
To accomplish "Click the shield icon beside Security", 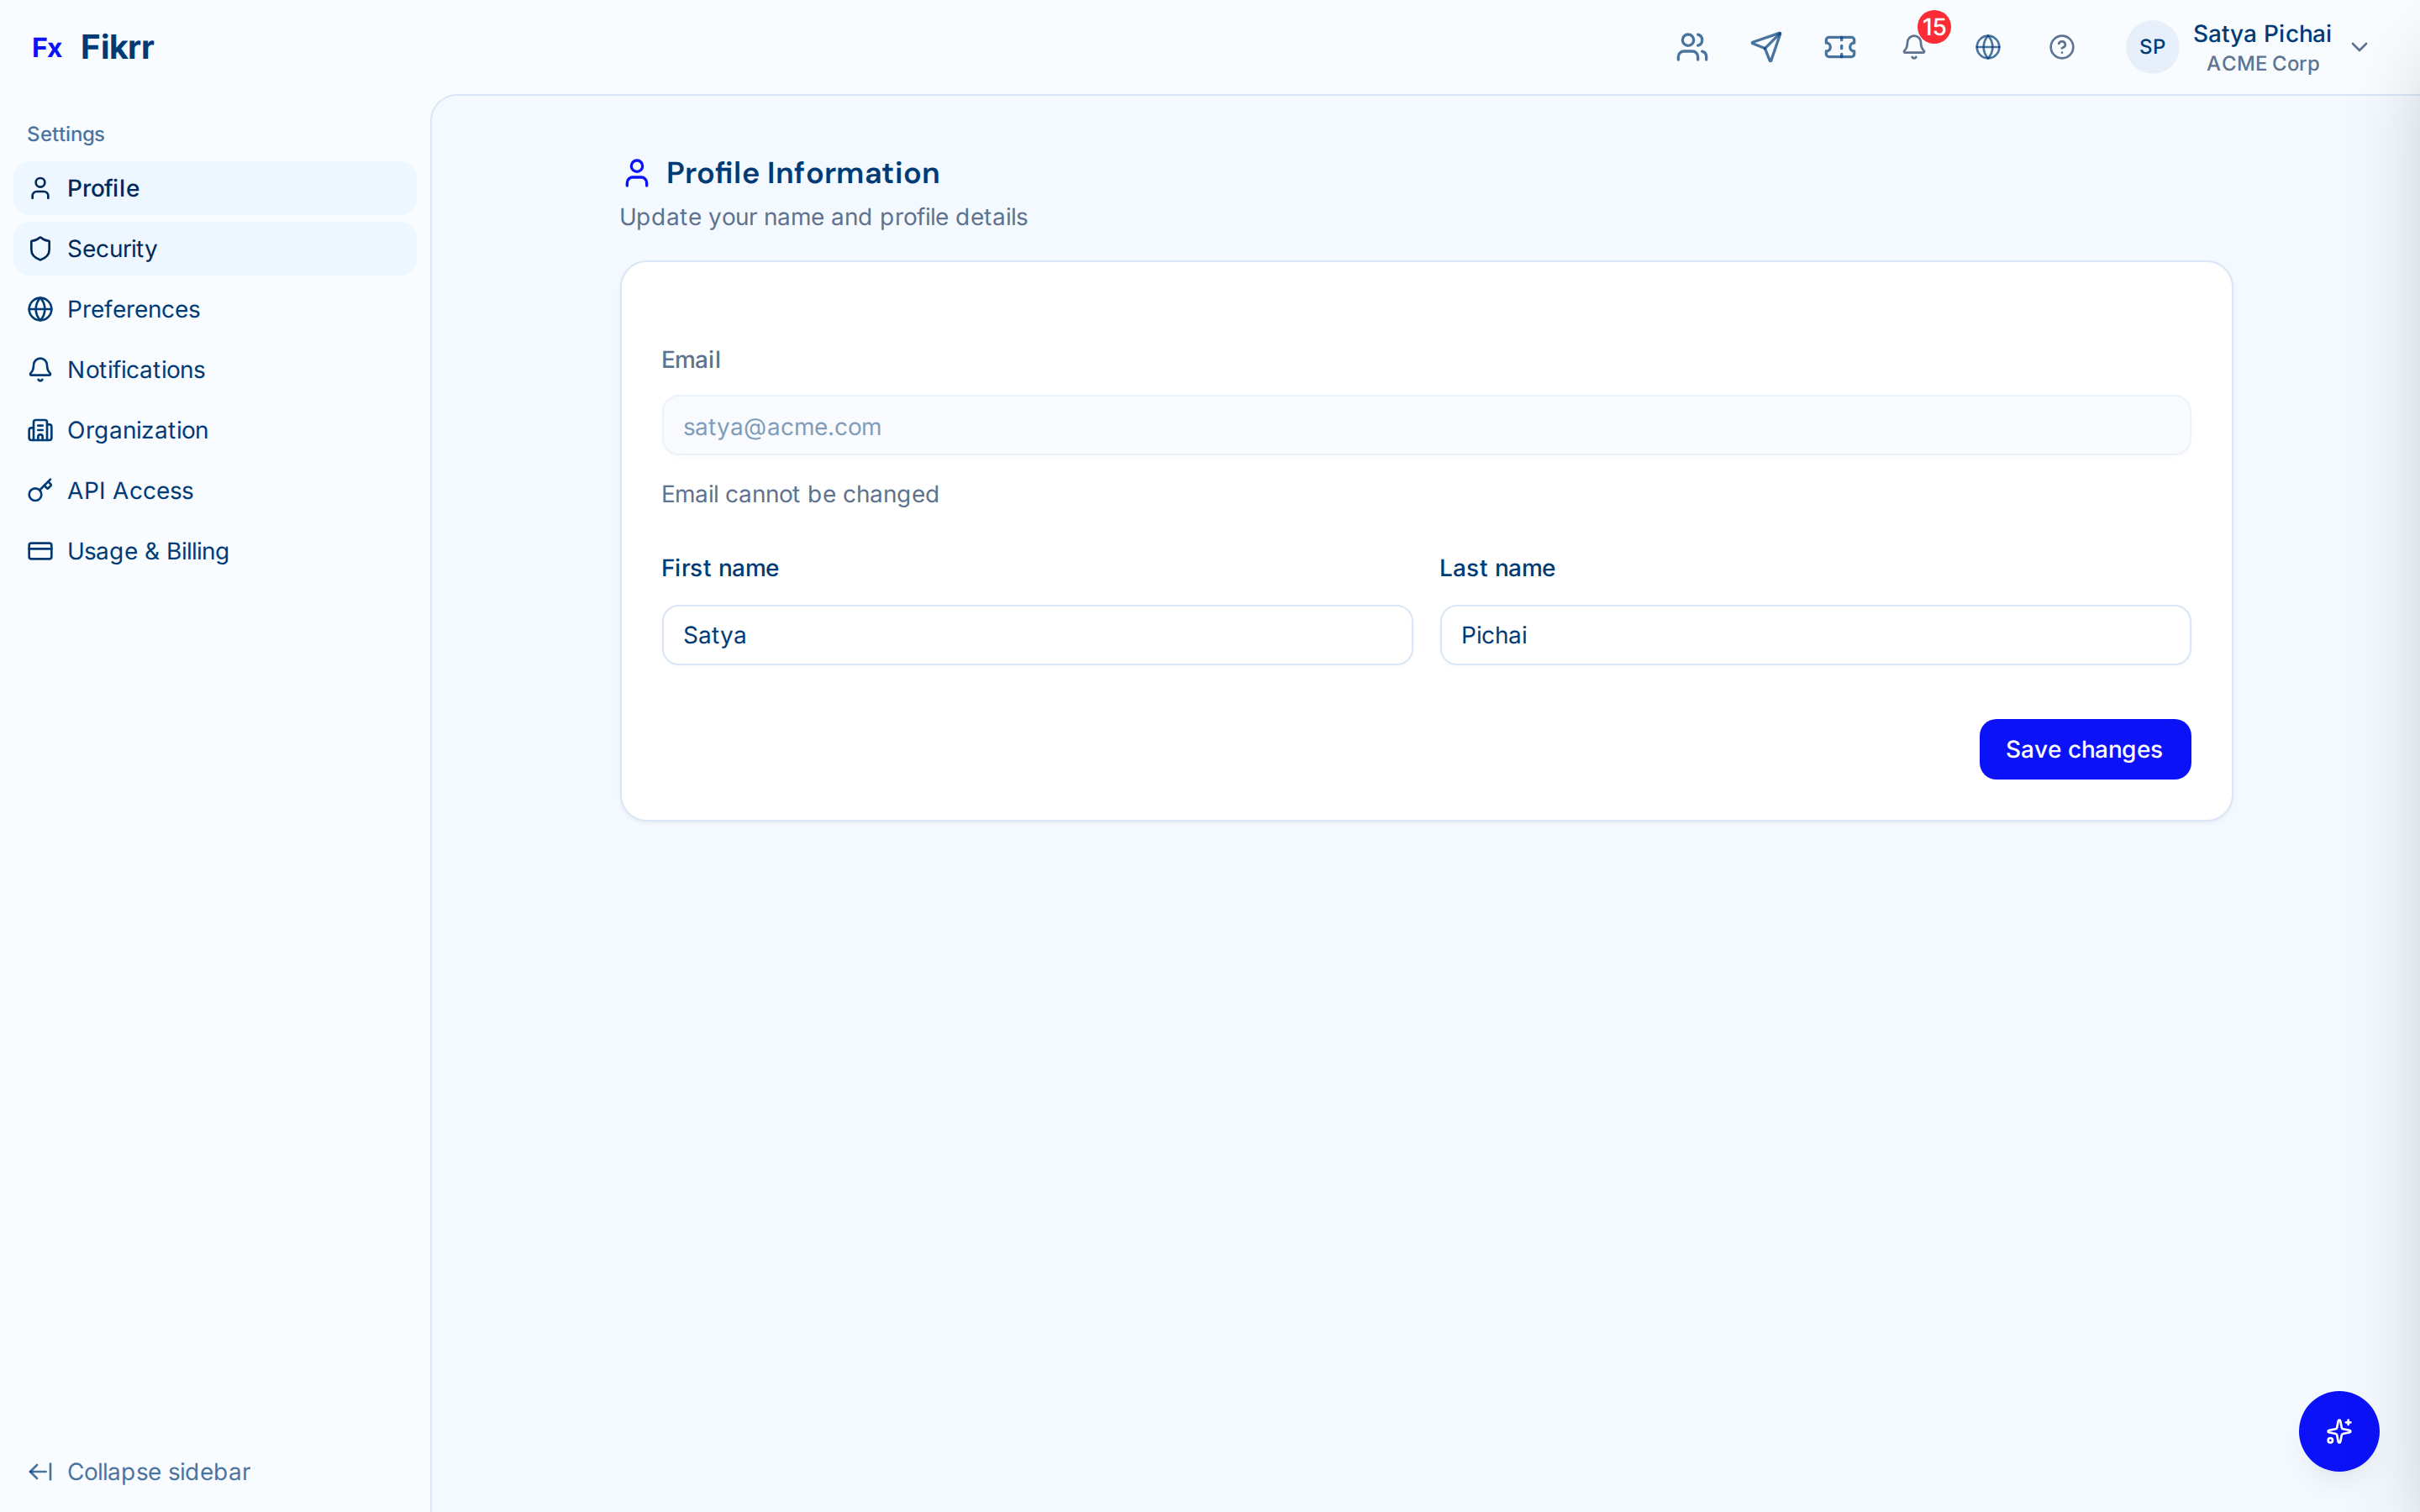I will click(x=40, y=248).
